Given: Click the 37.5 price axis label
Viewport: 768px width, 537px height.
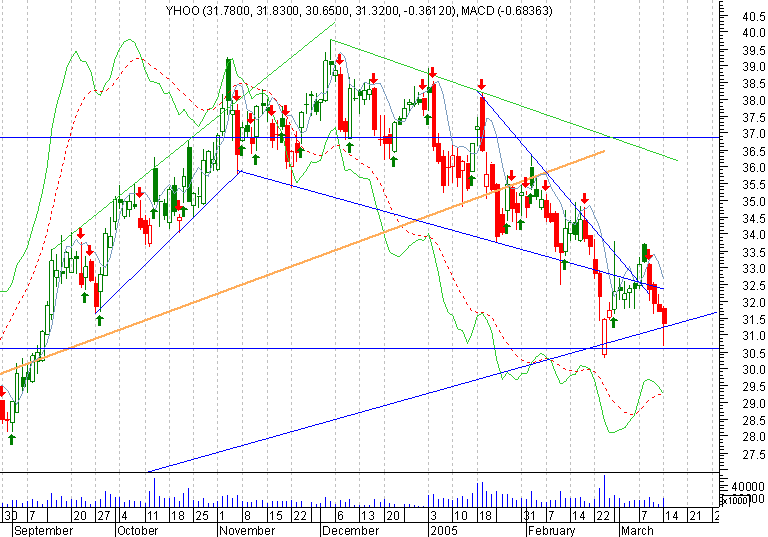Looking at the screenshot, I should coord(753,118).
